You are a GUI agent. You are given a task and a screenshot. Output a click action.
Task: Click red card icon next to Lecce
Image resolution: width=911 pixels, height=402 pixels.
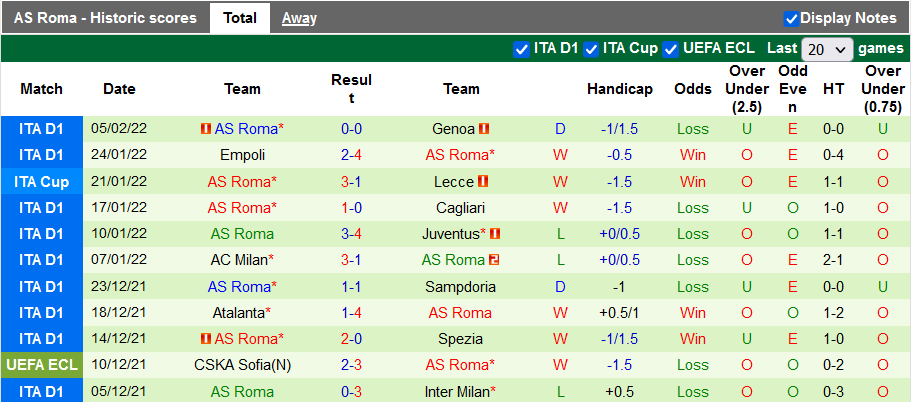tap(481, 182)
